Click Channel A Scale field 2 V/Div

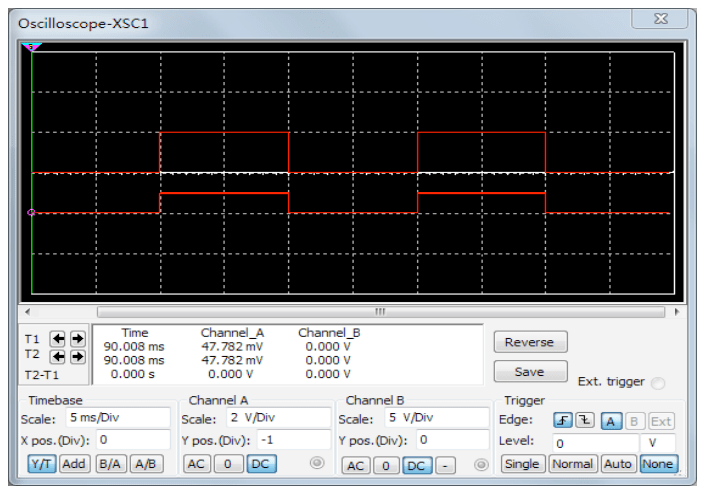click(x=279, y=418)
